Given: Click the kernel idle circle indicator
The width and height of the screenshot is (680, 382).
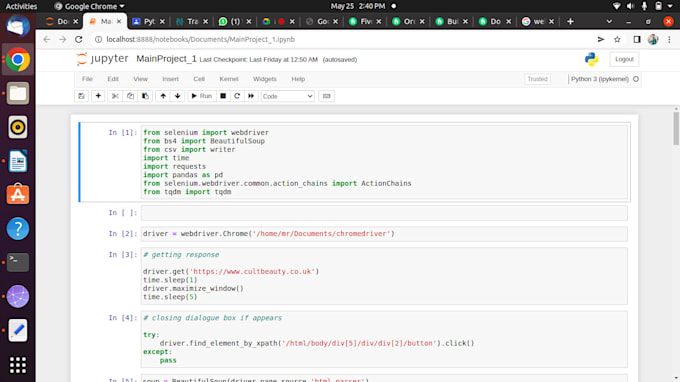Looking at the screenshot, I should tap(636, 79).
